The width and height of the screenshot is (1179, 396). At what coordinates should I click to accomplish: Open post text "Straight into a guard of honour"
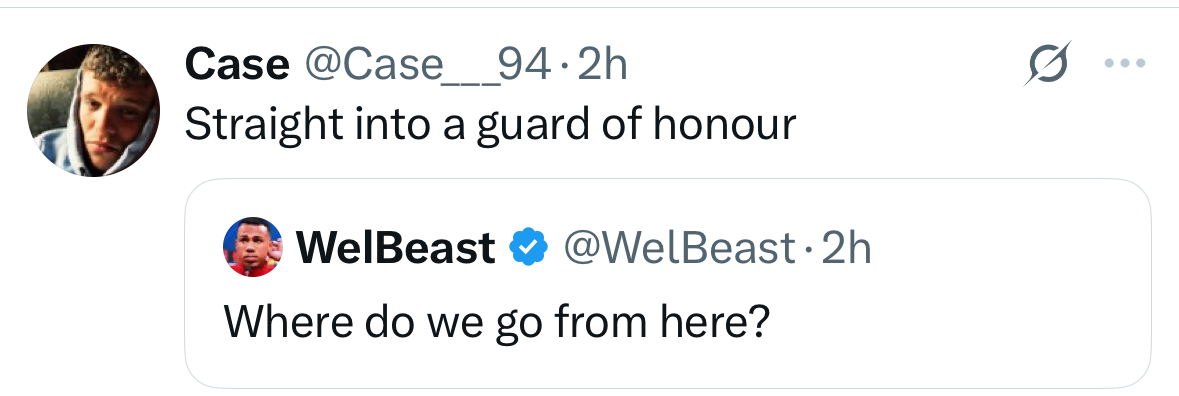pyautogui.click(x=490, y=125)
